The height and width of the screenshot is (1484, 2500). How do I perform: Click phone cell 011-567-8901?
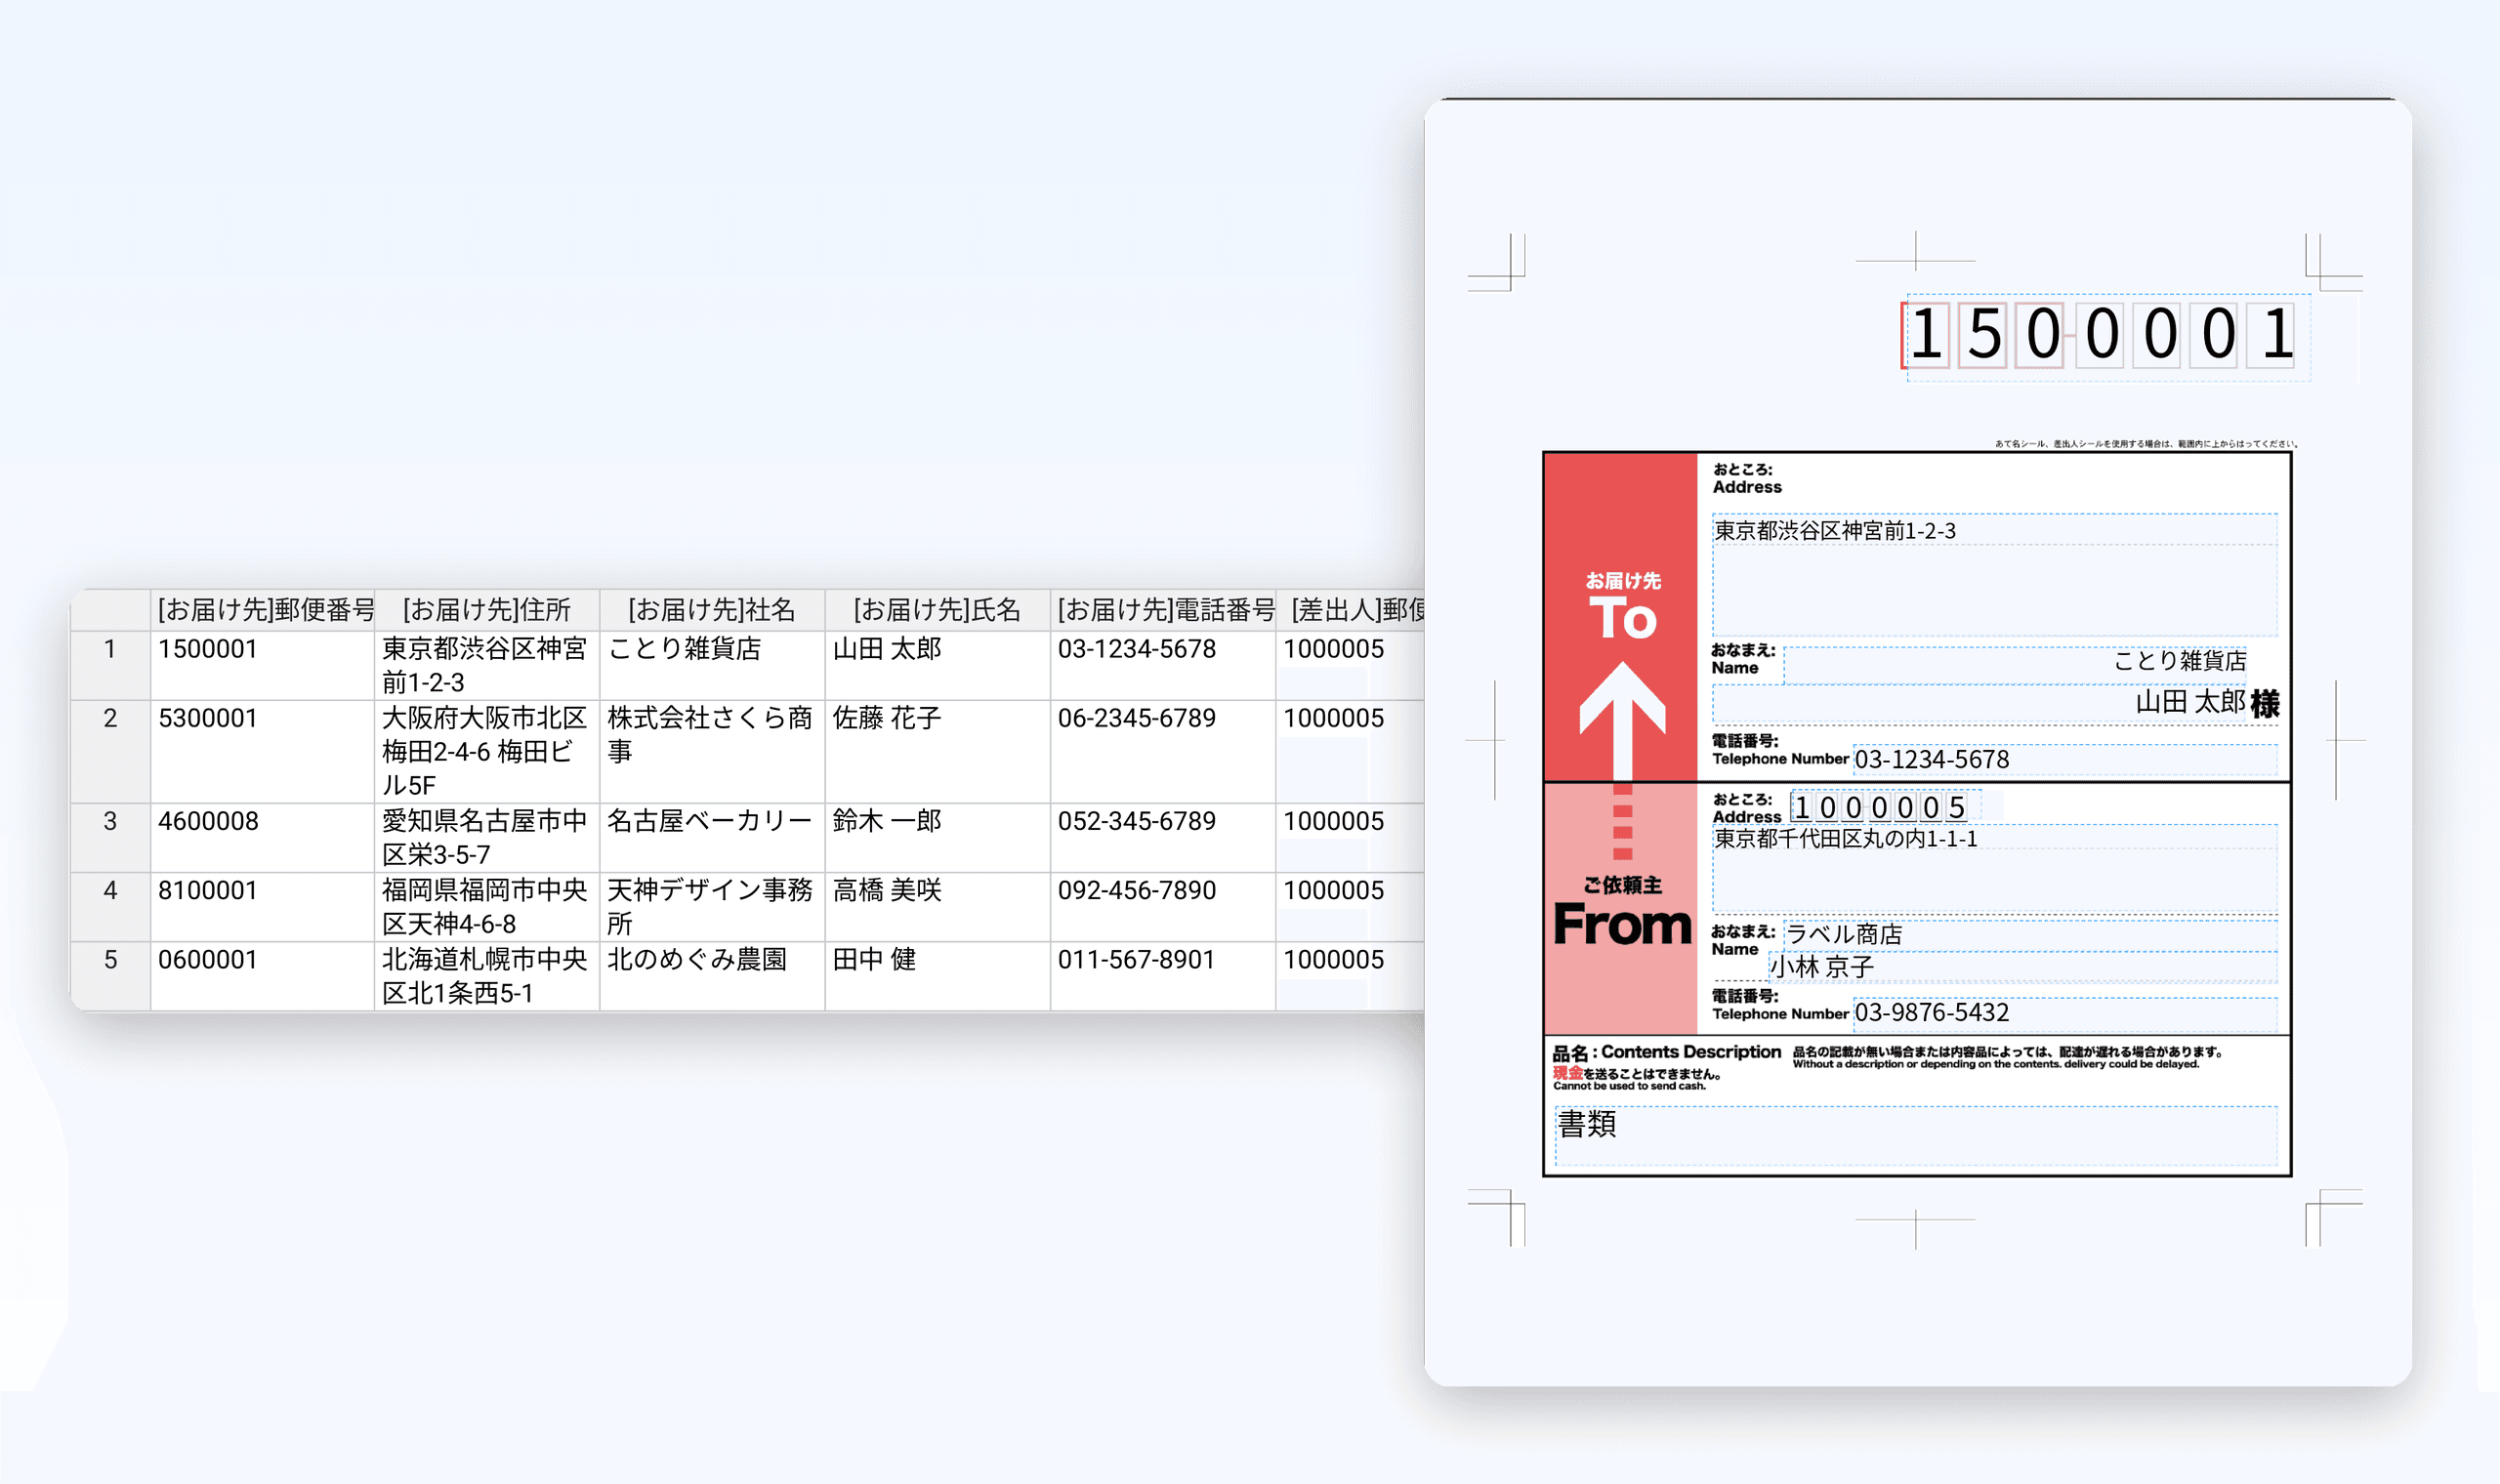point(1163,976)
